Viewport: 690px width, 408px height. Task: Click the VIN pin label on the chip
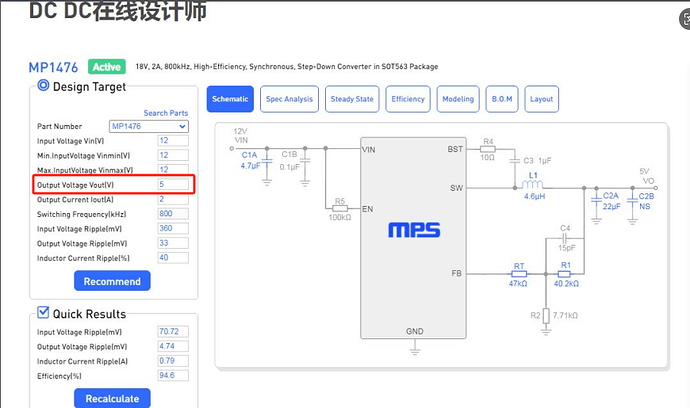pyautogui.click(x=369, y=150)
